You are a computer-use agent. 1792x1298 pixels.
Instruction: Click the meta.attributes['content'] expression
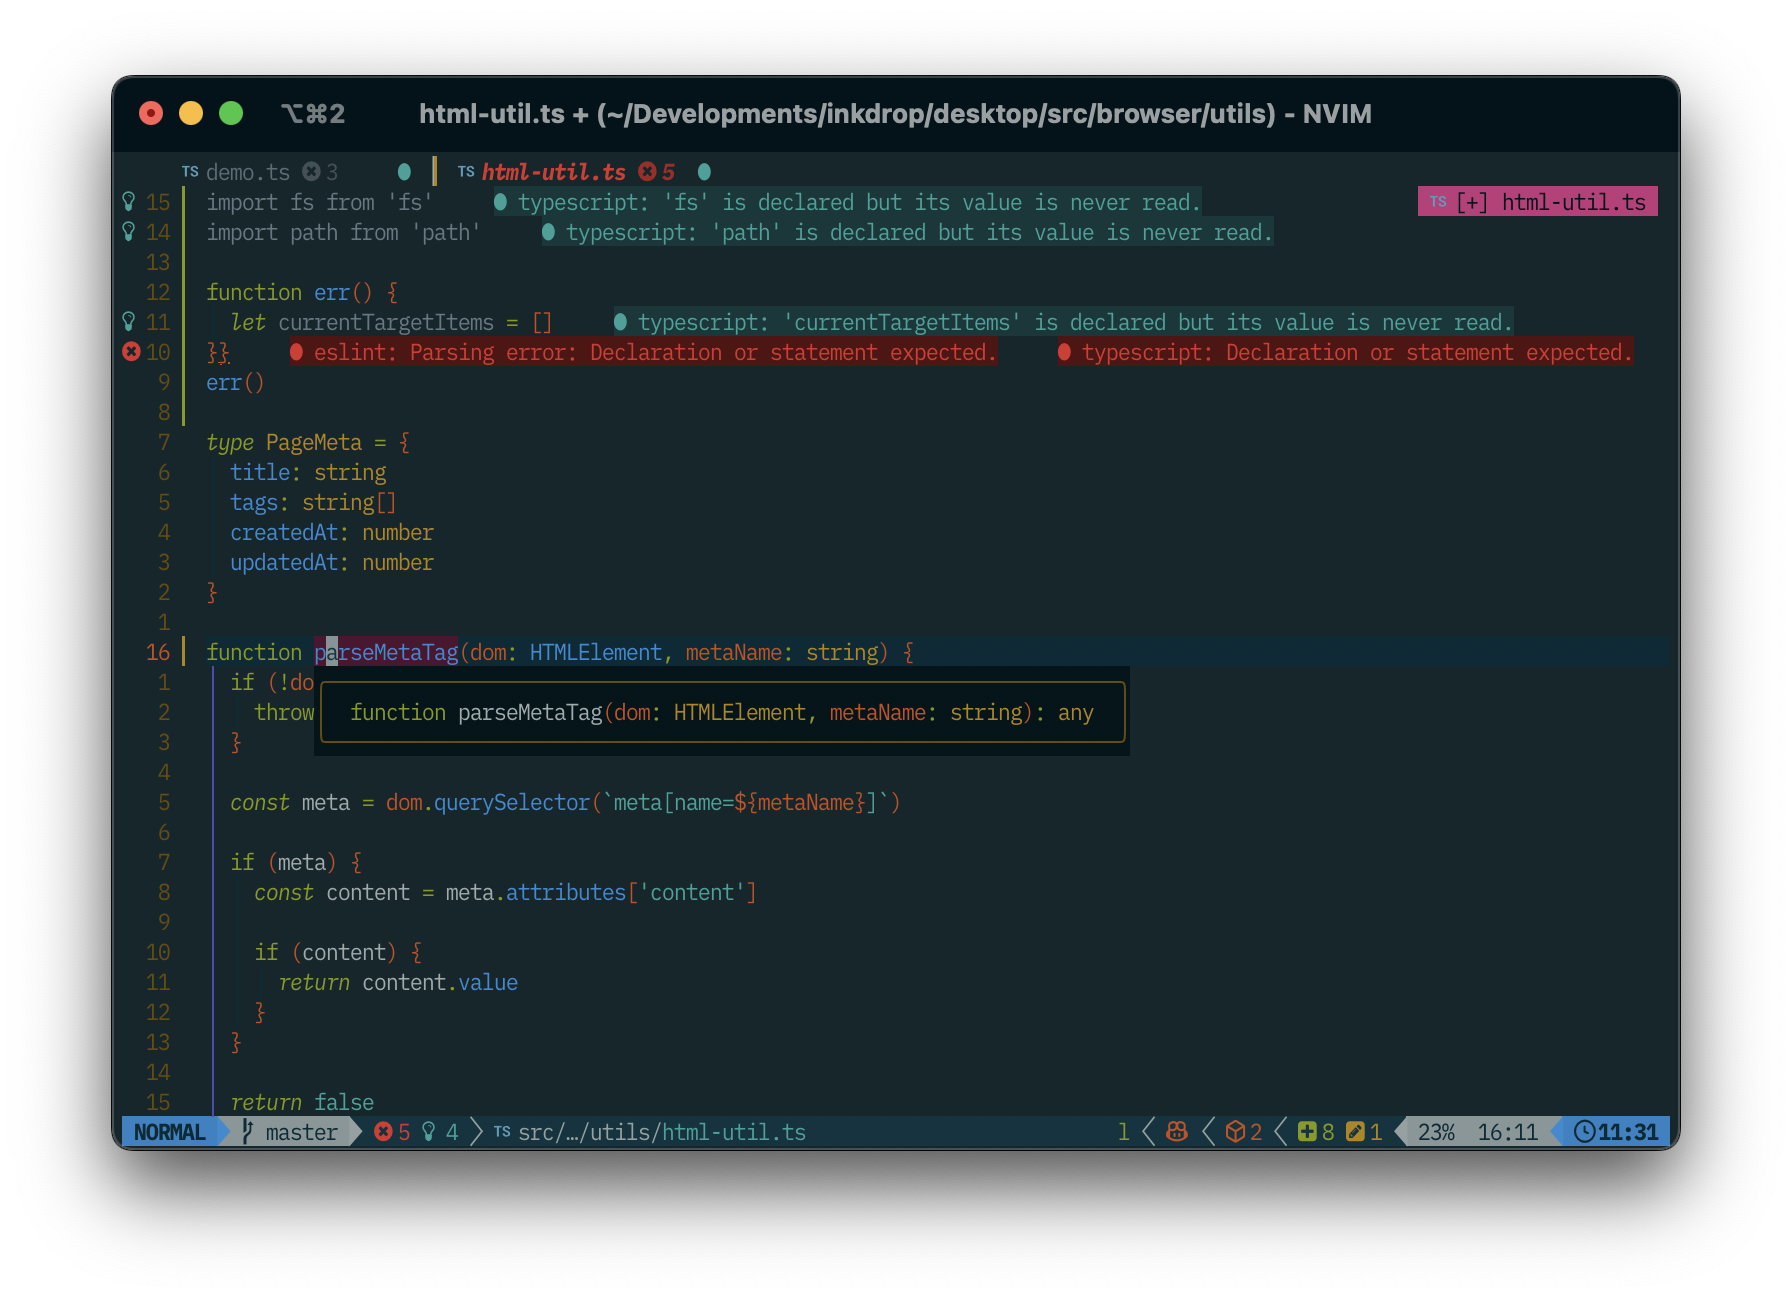pos(600,892)
